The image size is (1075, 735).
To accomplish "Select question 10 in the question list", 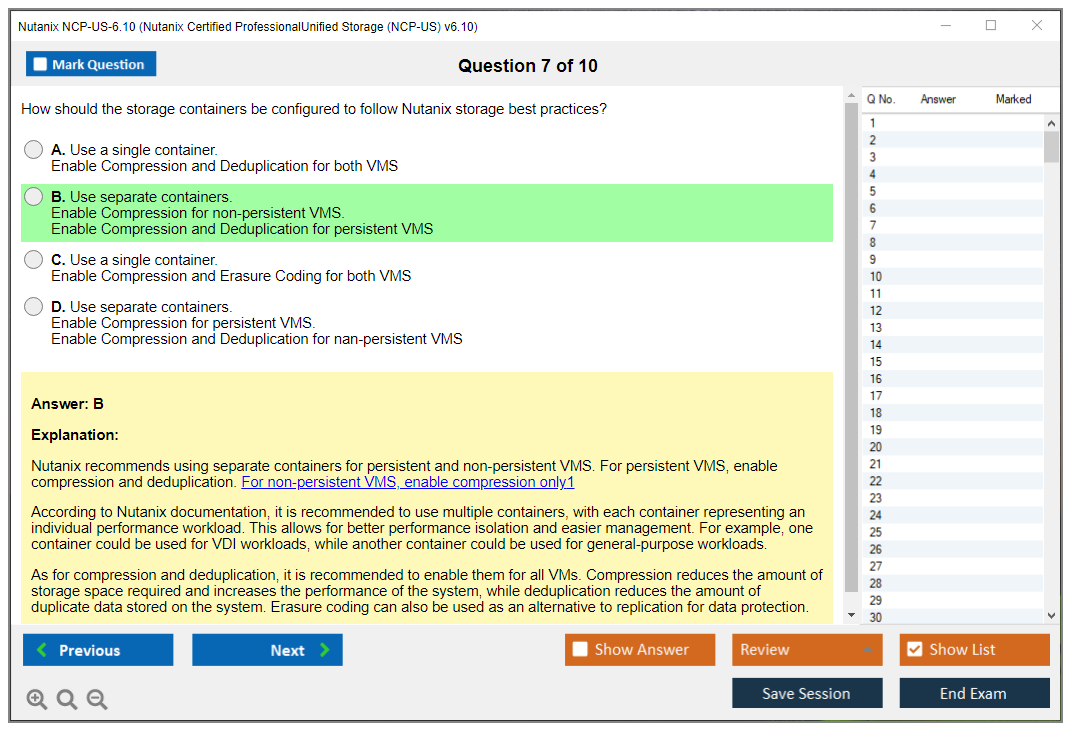I will [x=876, y=276].
